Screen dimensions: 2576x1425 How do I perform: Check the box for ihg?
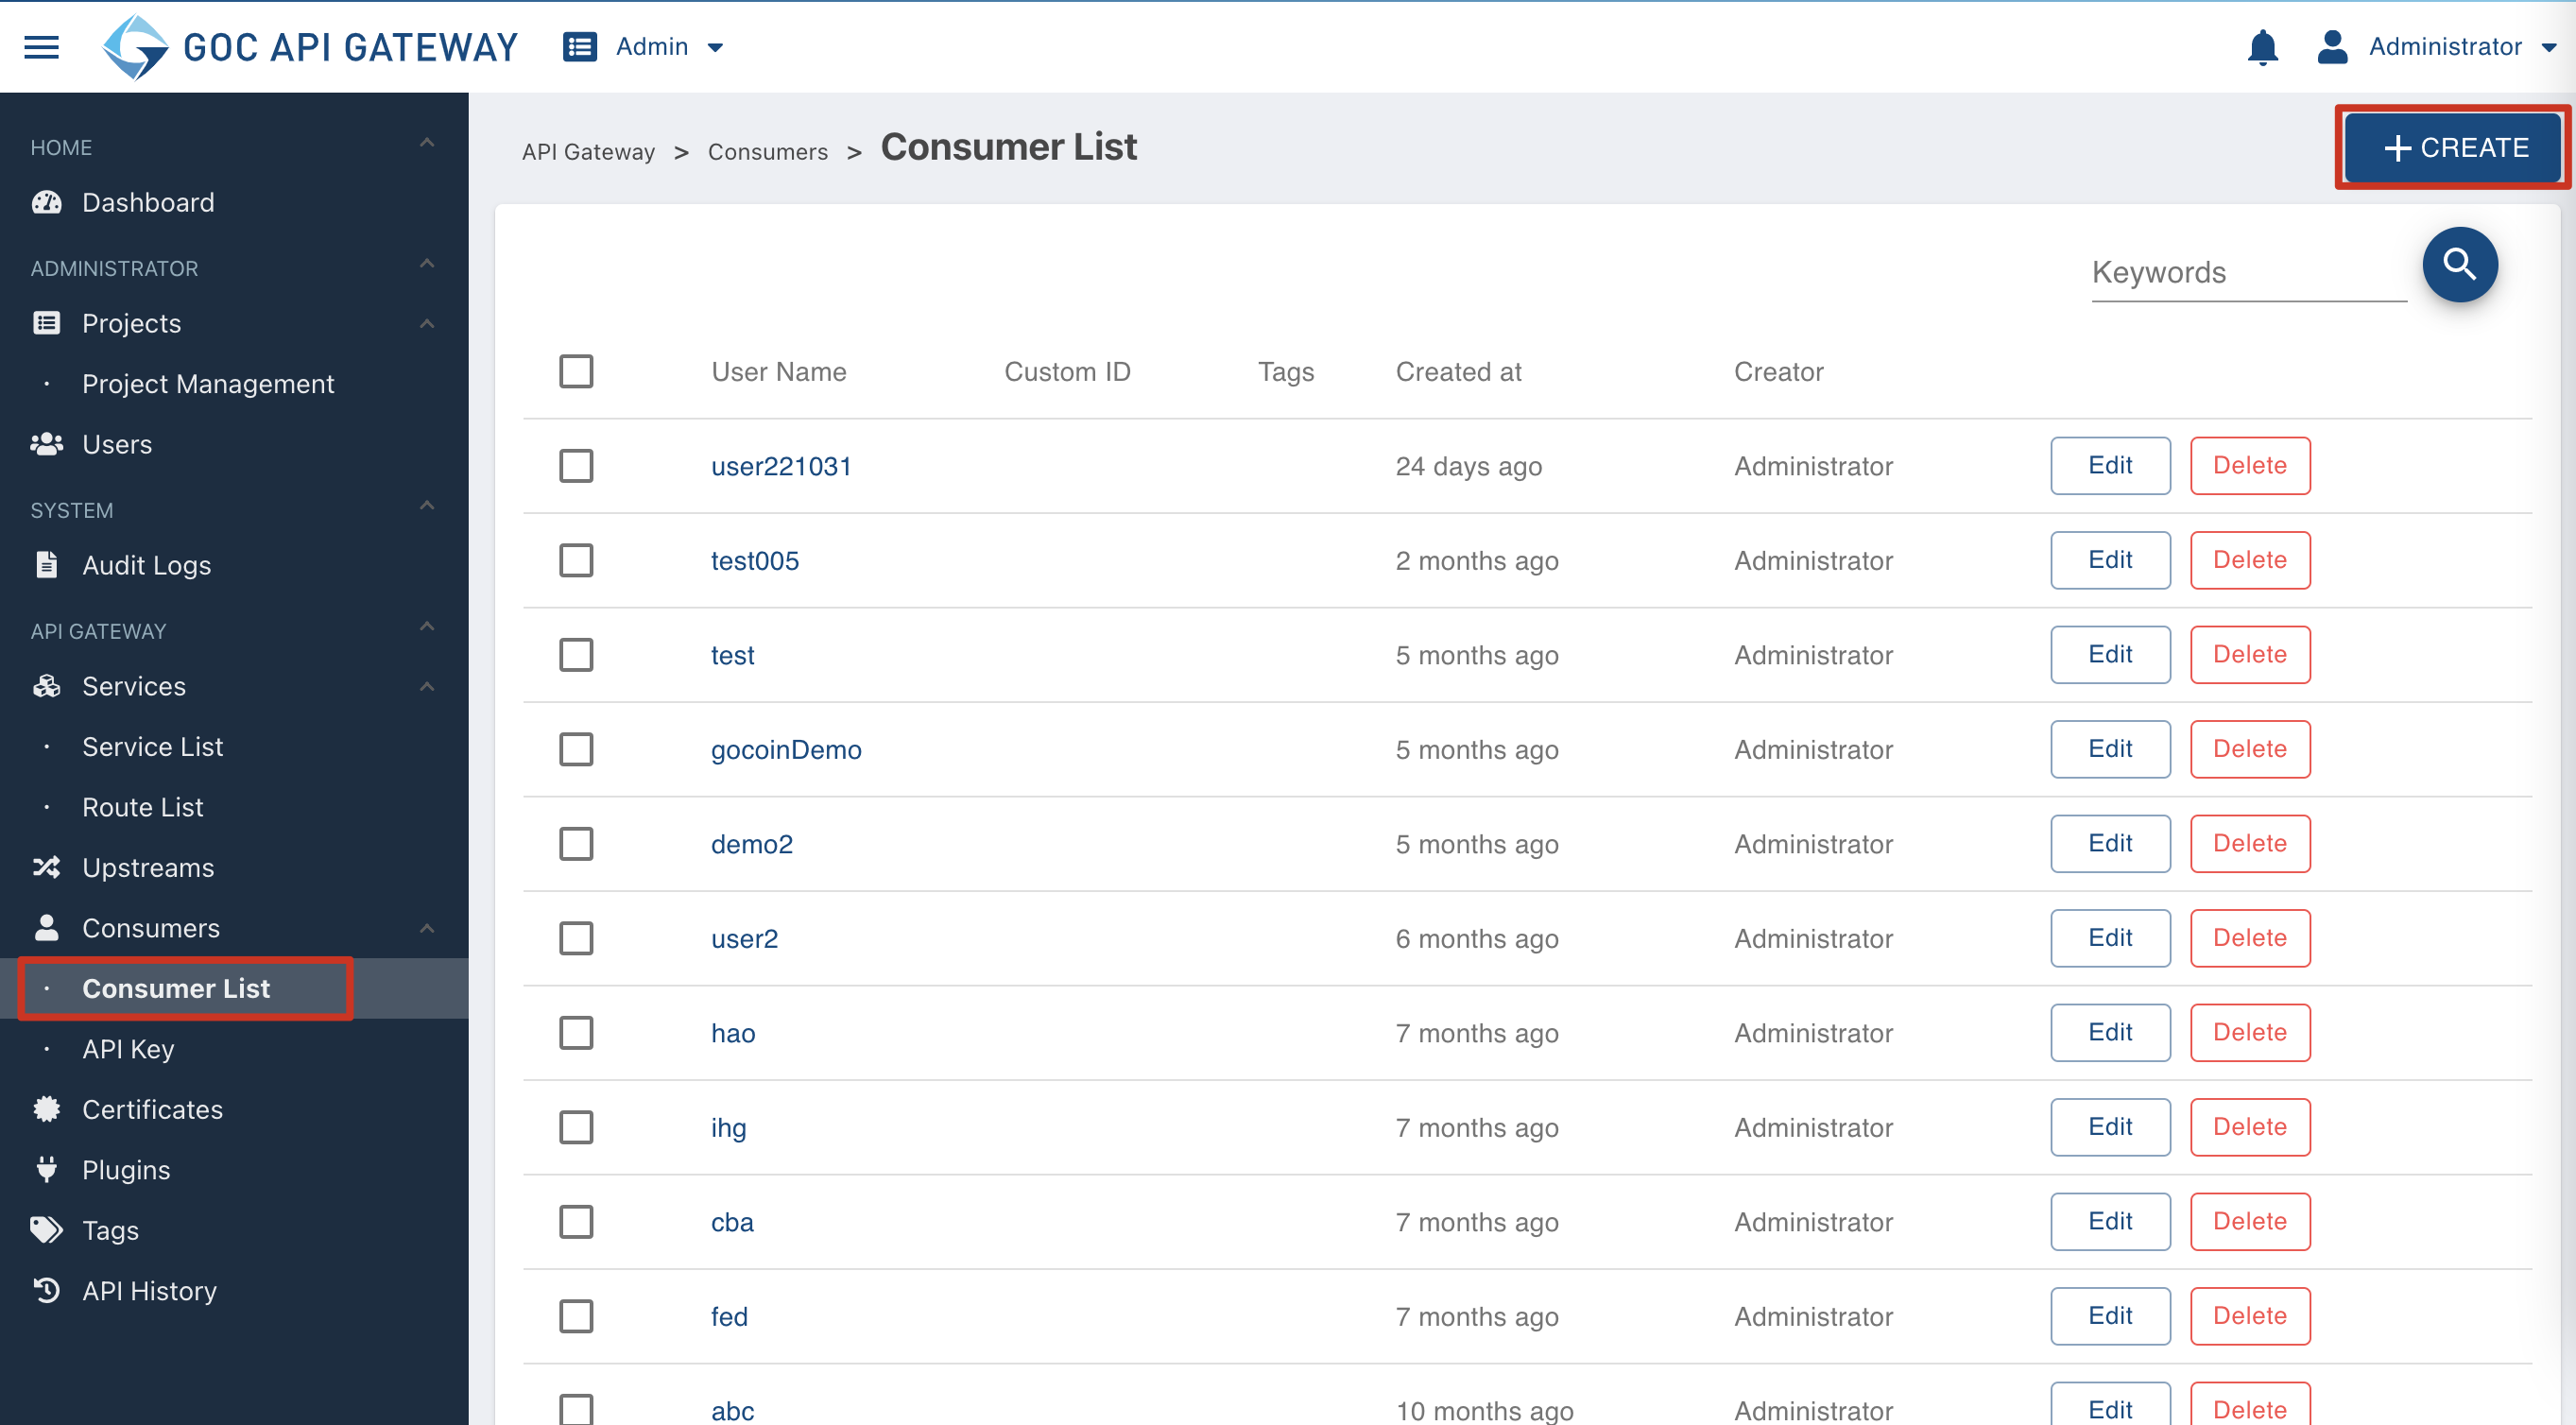pos(576,1127)
